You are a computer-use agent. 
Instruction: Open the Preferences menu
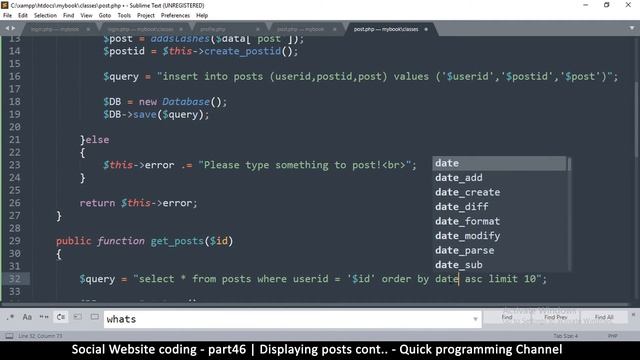(175, 16)
